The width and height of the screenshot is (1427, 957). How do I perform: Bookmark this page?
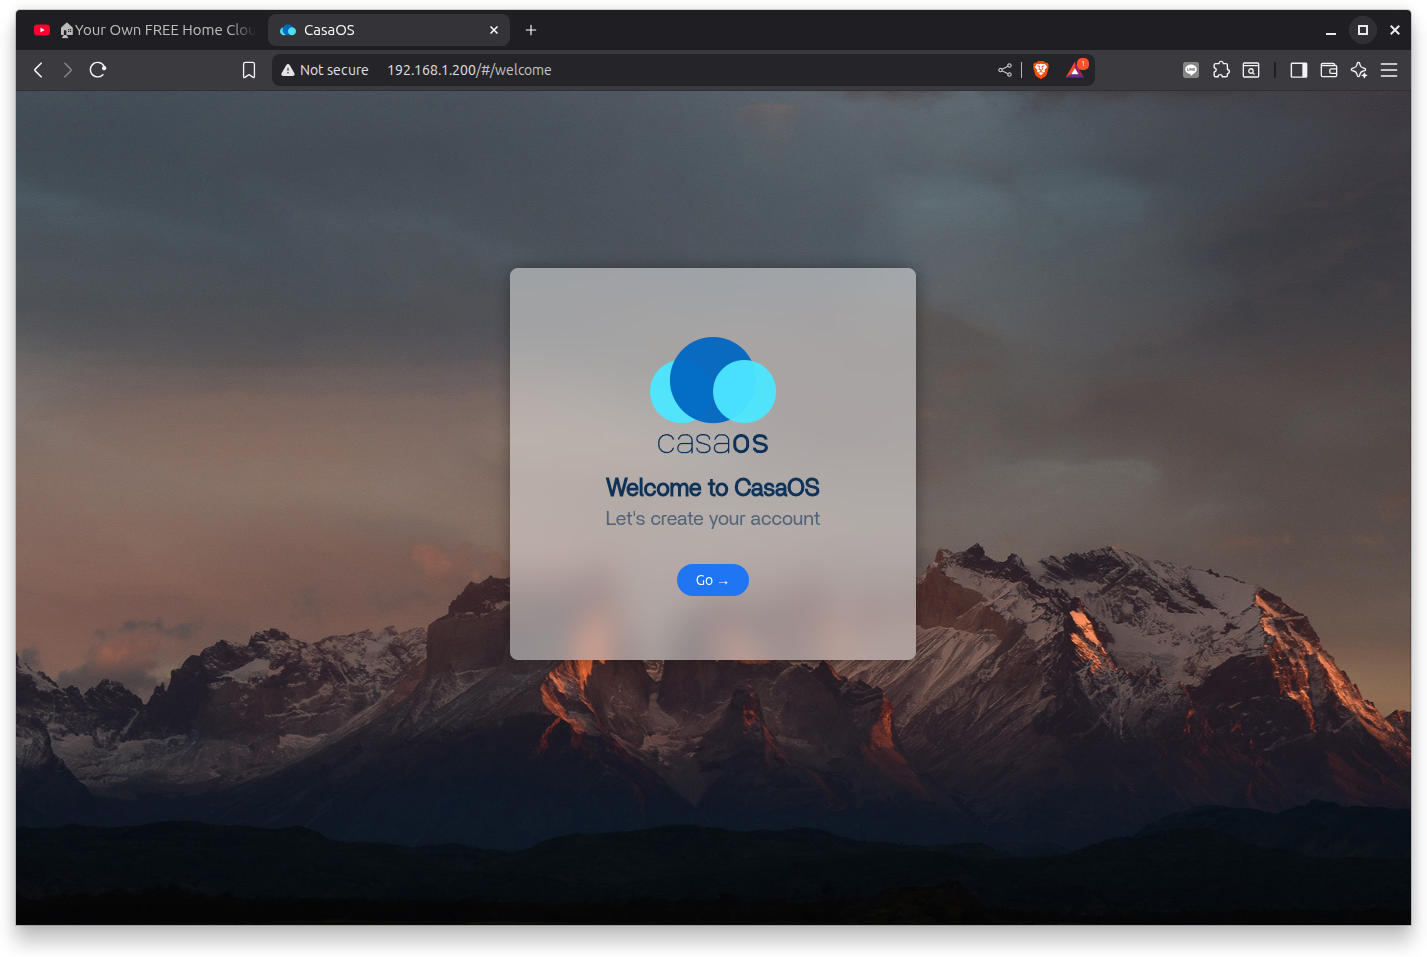pyautogui.click(x=249, y=70)
